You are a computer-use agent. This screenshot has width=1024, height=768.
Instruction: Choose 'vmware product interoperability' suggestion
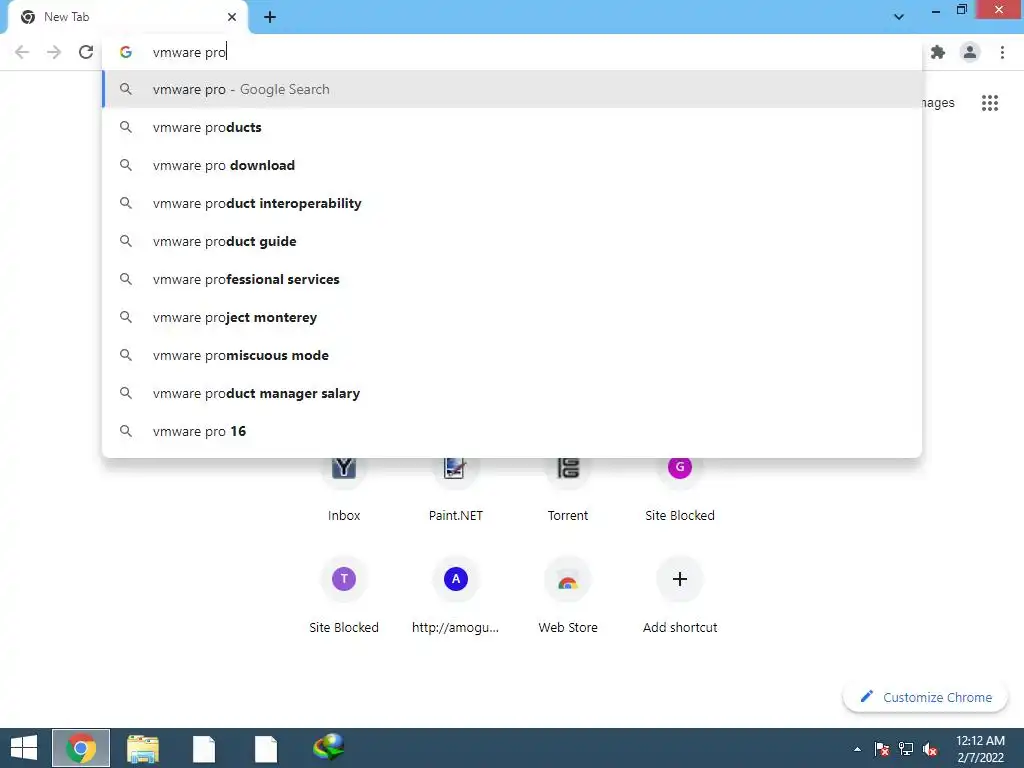coord(512,203)
